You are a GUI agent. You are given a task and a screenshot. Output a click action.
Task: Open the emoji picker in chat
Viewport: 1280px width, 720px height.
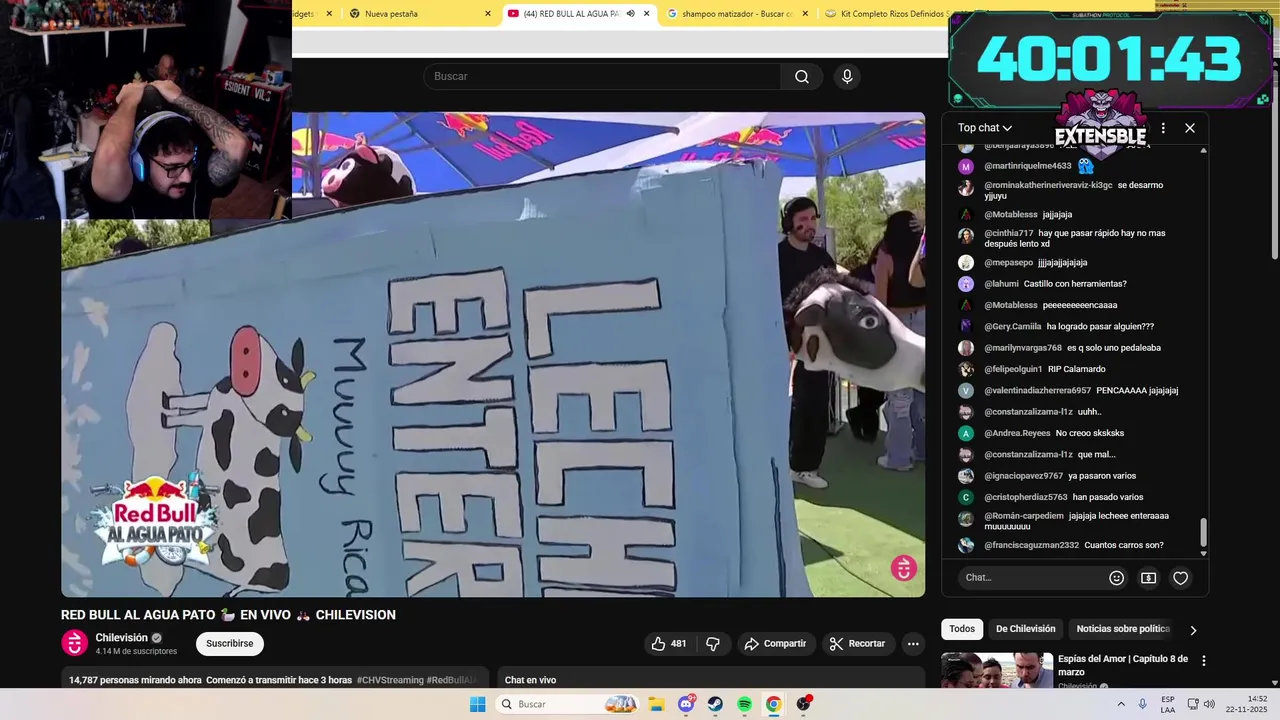tap(1117, 578)
